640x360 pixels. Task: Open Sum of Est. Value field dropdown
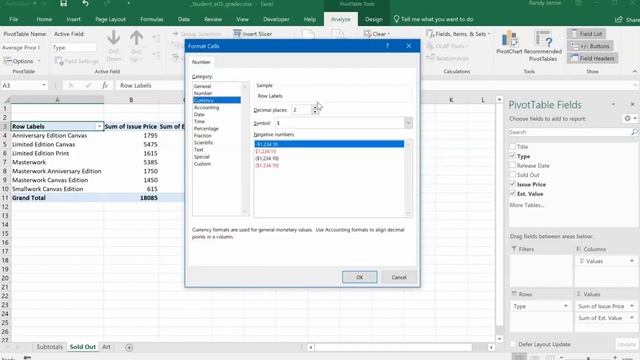pos(632,318)
